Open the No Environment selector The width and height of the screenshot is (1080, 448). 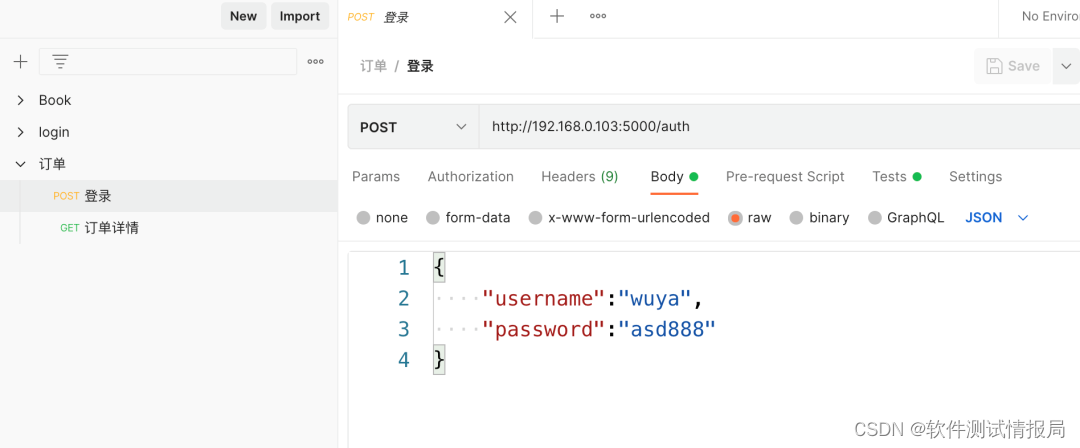[1050, 17]
